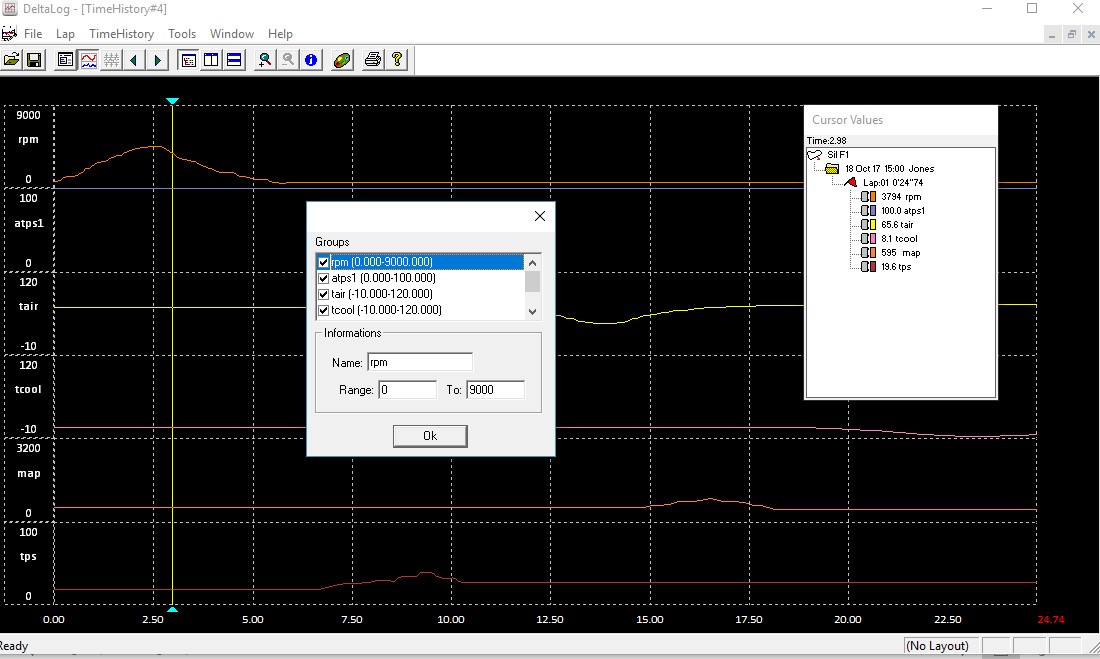Disable the tcool group checkbox
Viewport: 1100px width, 659px height.
pyautogui.click(x=323, y=310)
